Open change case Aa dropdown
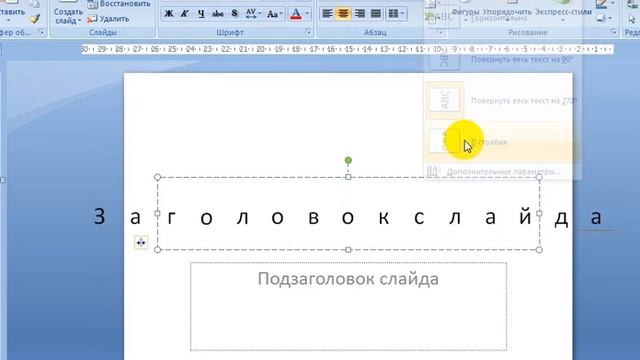 point(274,14)
